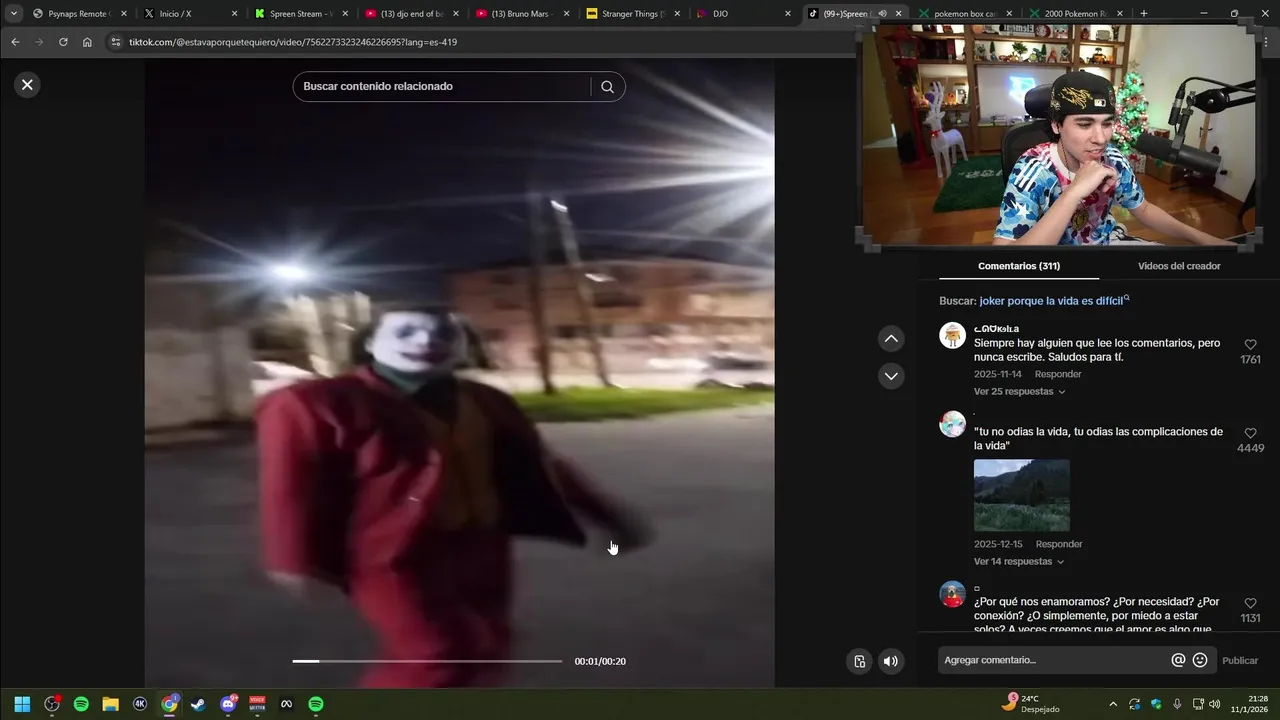This screenshot has width=1280, height=720.
Task: Open the system volume icon in the tray
Action: click(1215, 704)
